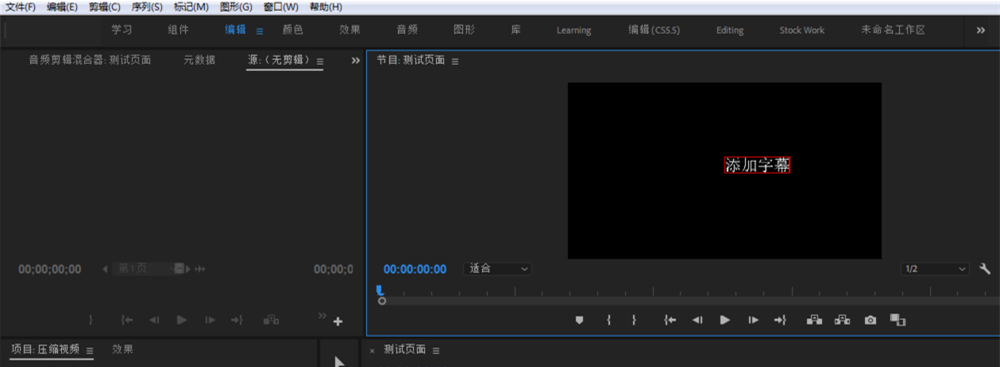Export frame with the camera icon
1000x367 pixels.
click(x=870, y=320)
